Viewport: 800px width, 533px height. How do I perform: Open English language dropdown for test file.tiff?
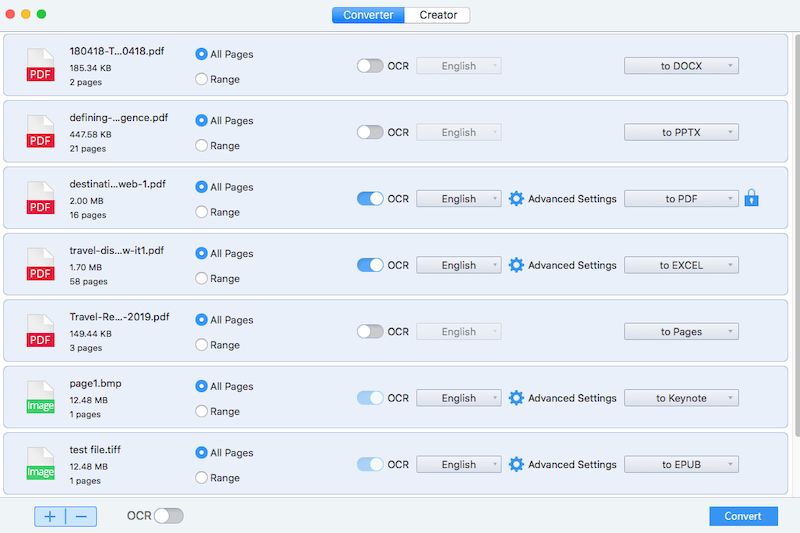458,464
